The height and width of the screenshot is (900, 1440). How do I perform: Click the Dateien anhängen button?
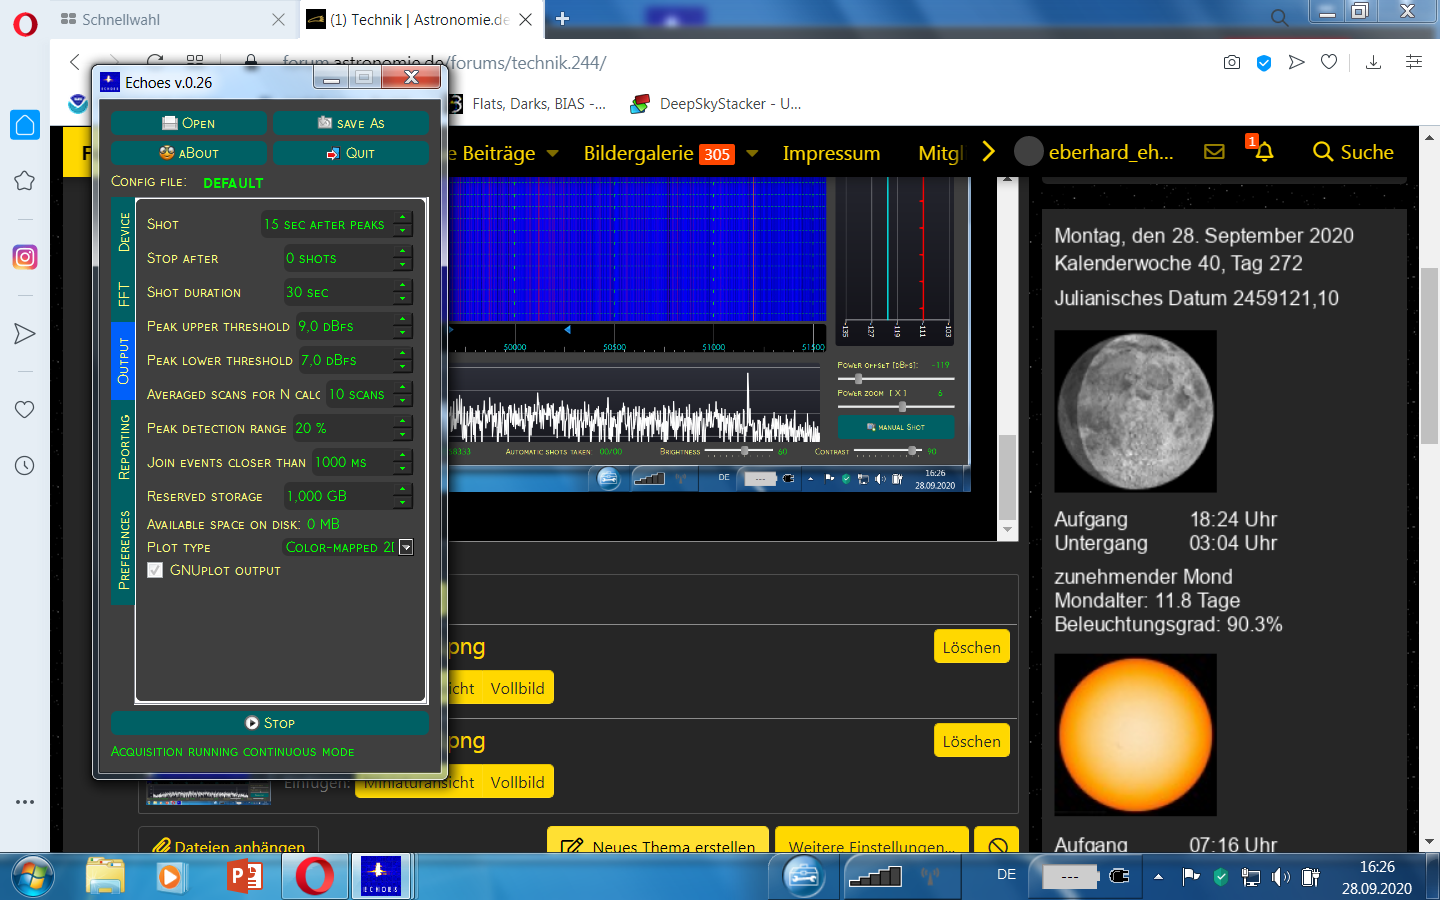click(228, 840)
